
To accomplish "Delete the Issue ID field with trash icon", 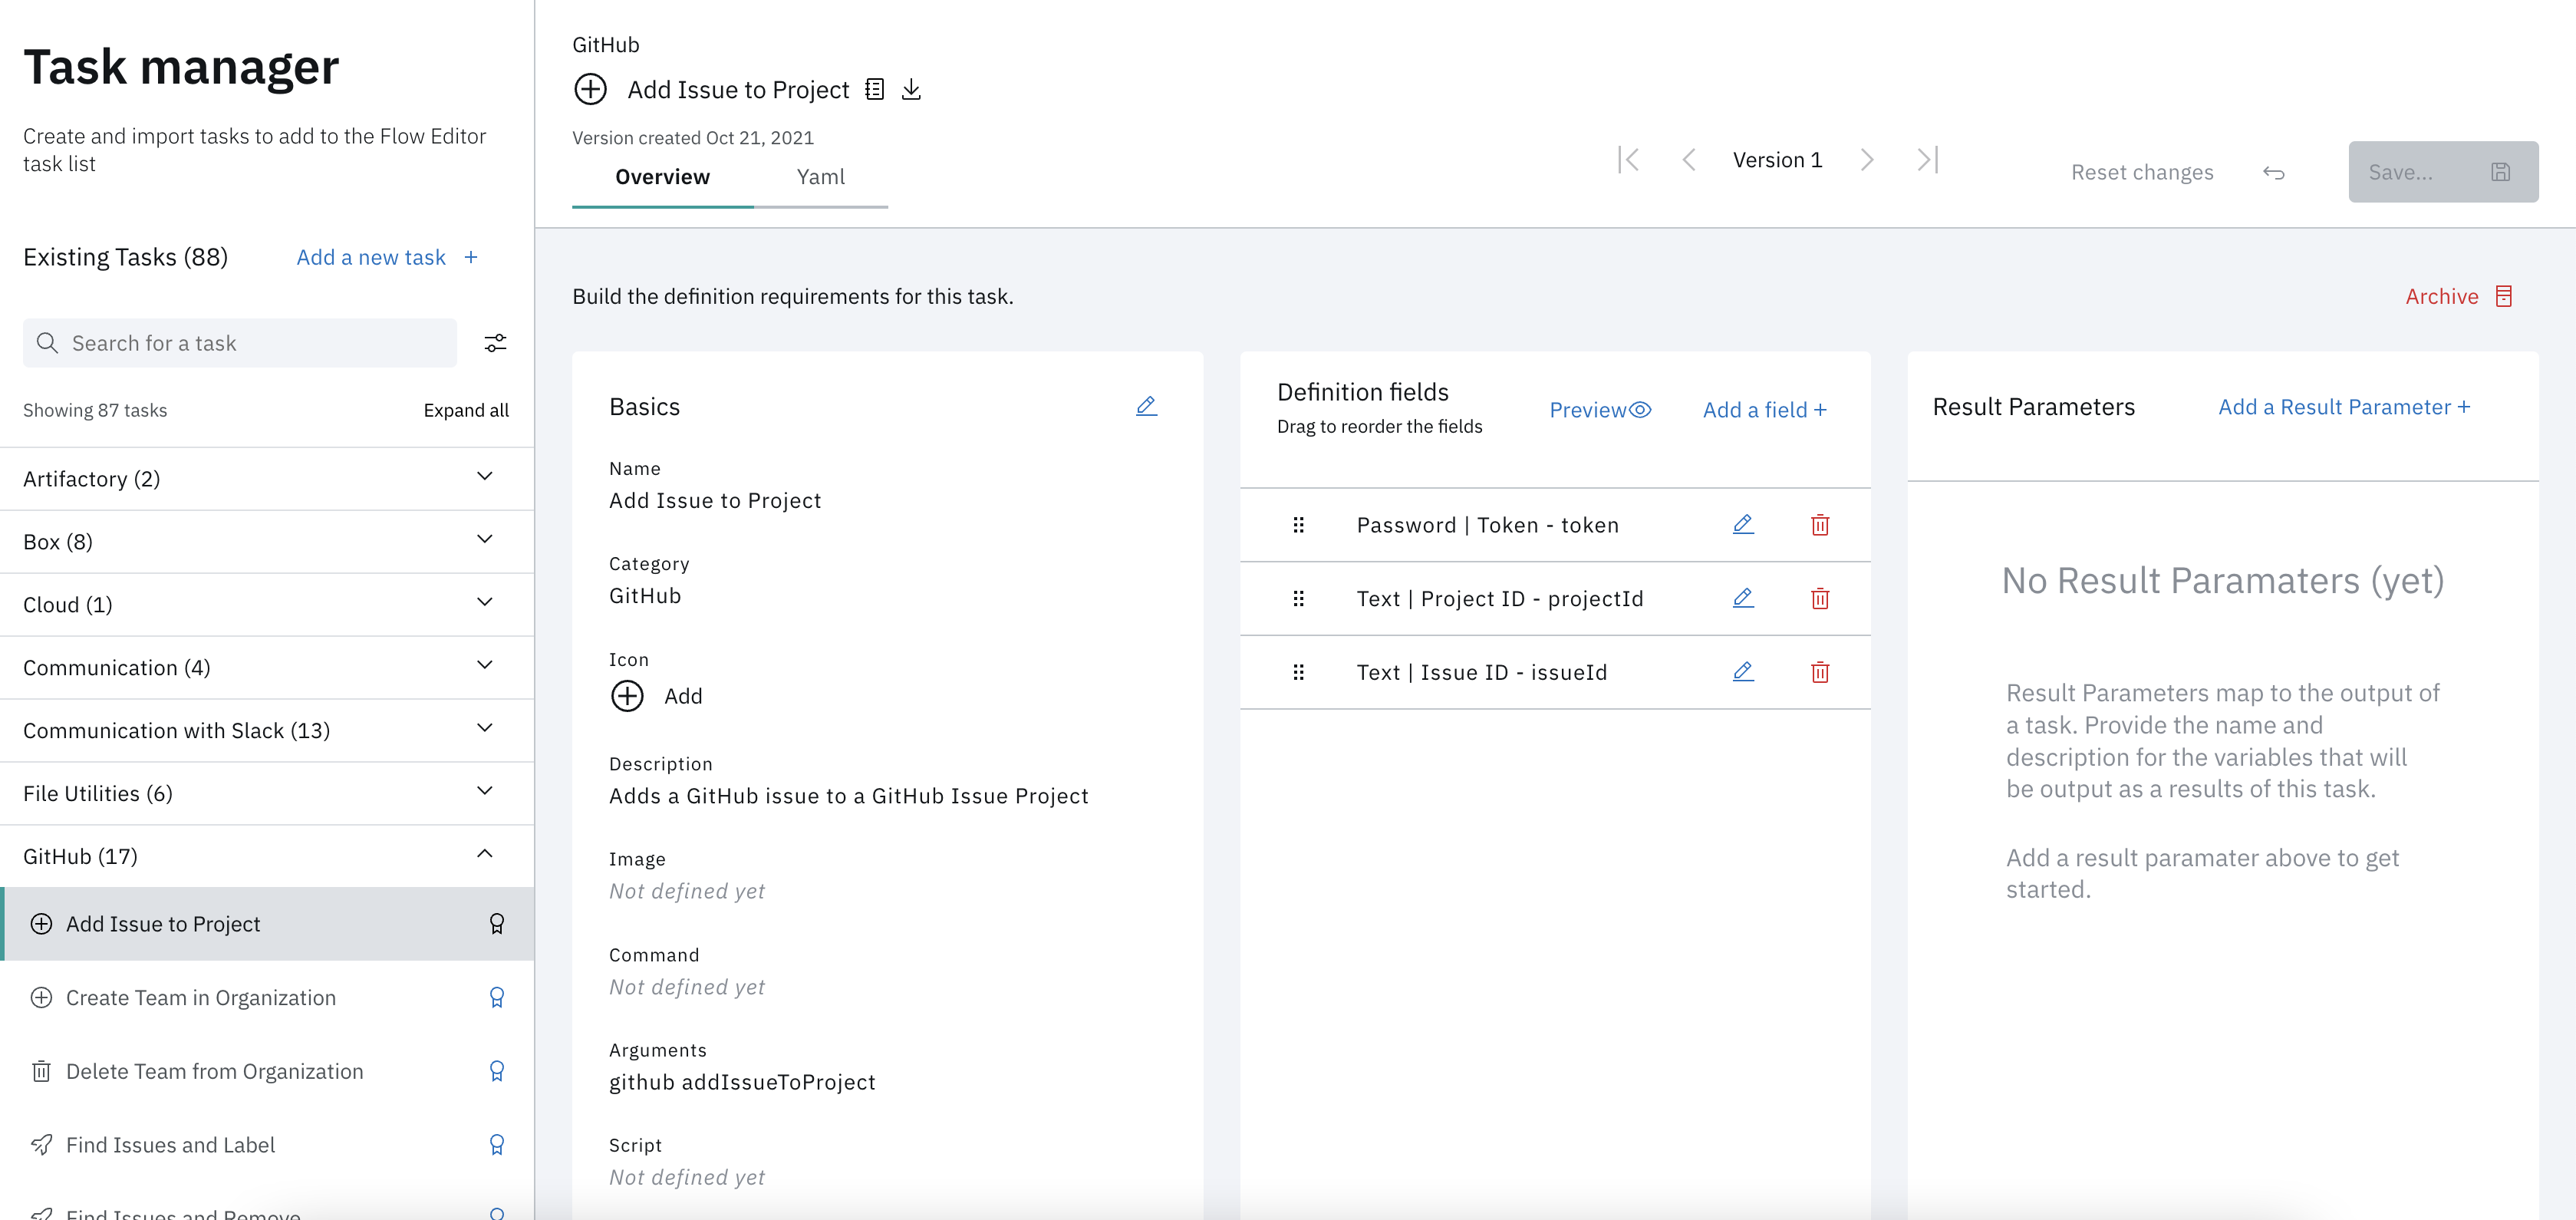I will click(x=1820, y=672).
